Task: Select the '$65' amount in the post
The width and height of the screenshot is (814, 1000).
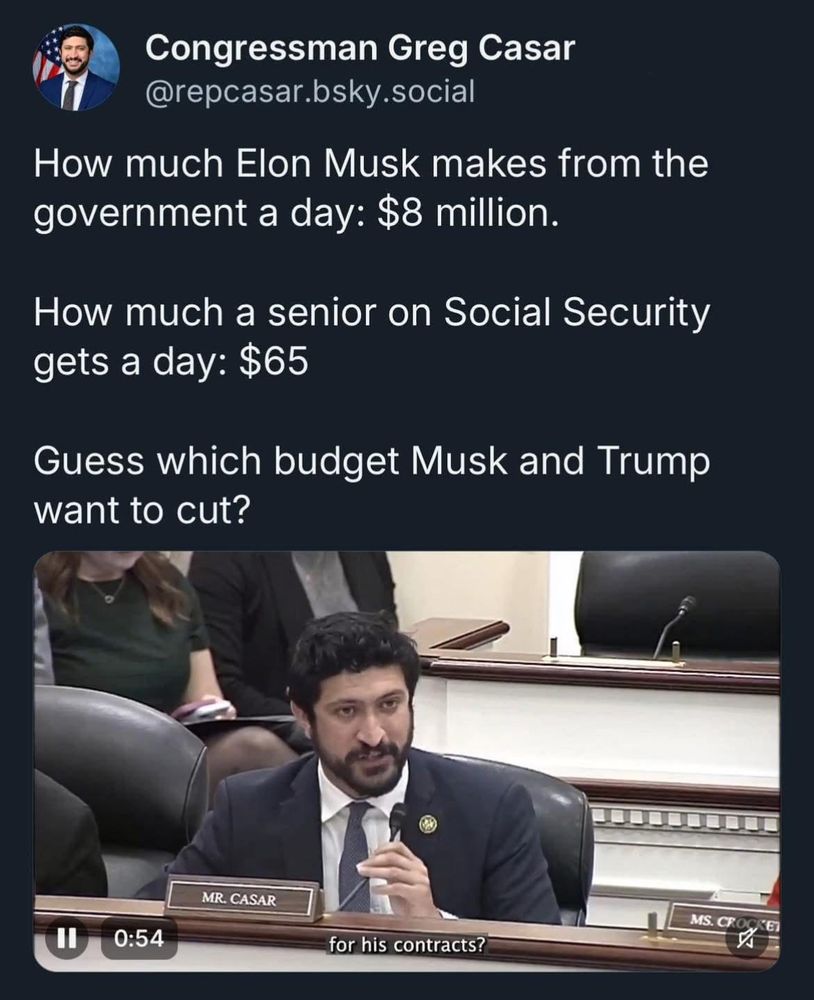Action: [x=273, y=362]
